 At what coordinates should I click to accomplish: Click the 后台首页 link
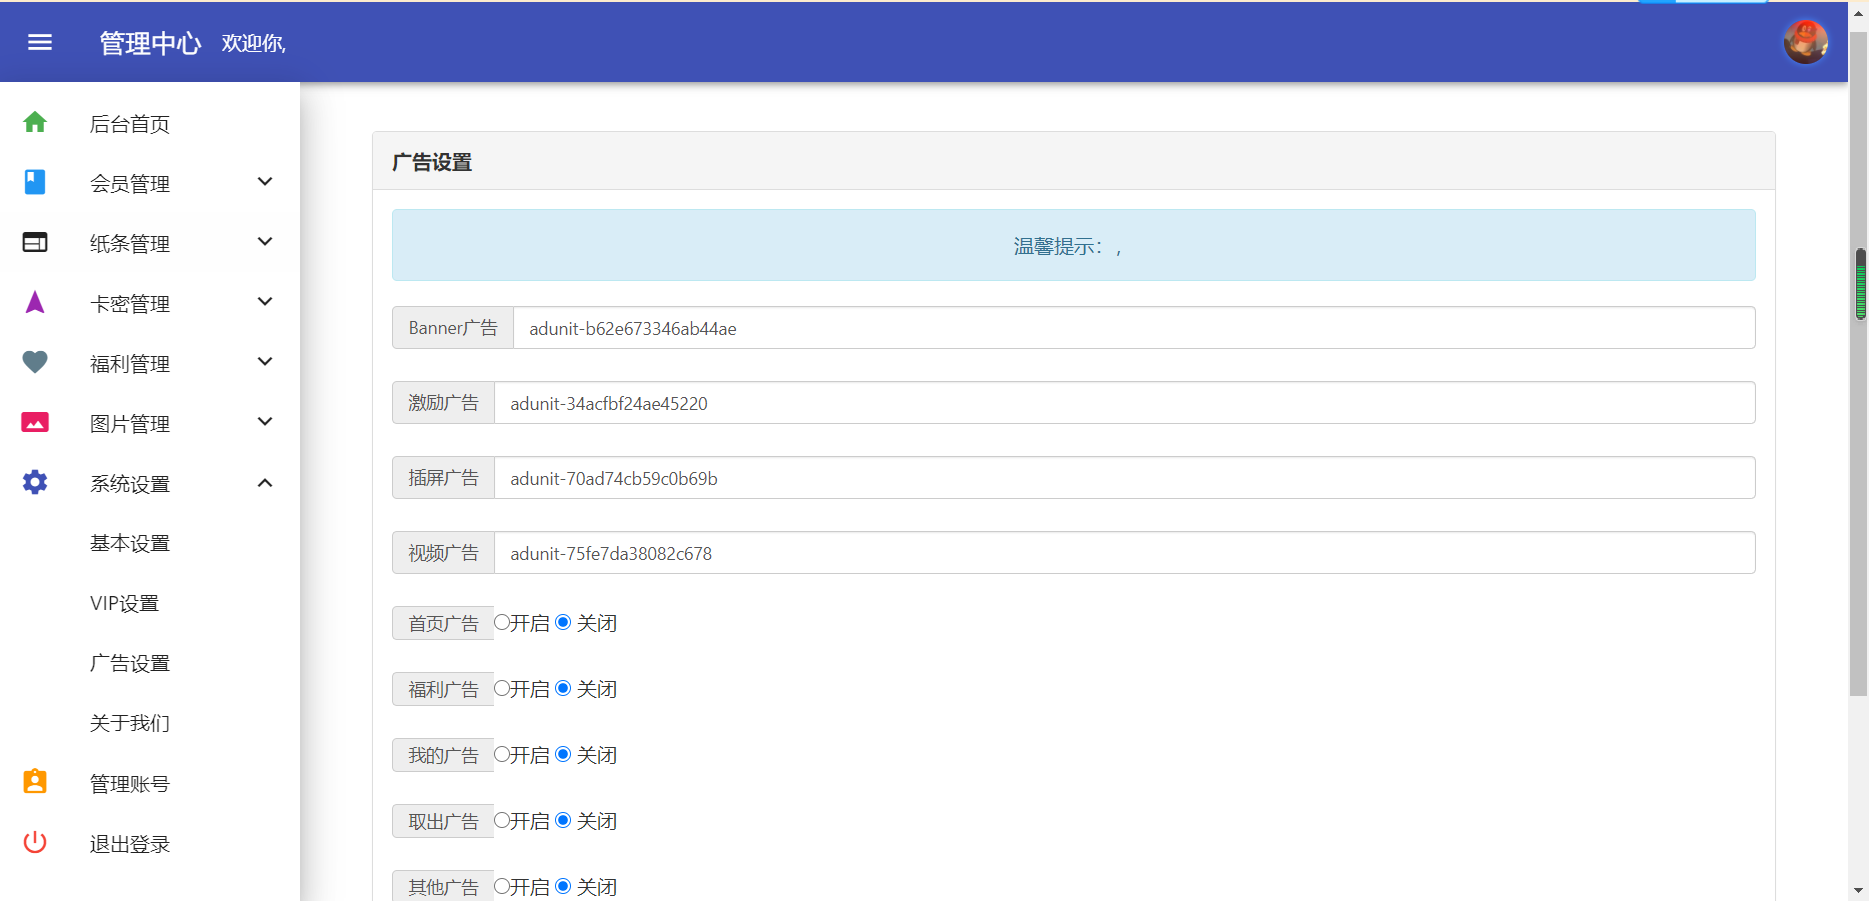pyautogui.click(x=130, y=124)
